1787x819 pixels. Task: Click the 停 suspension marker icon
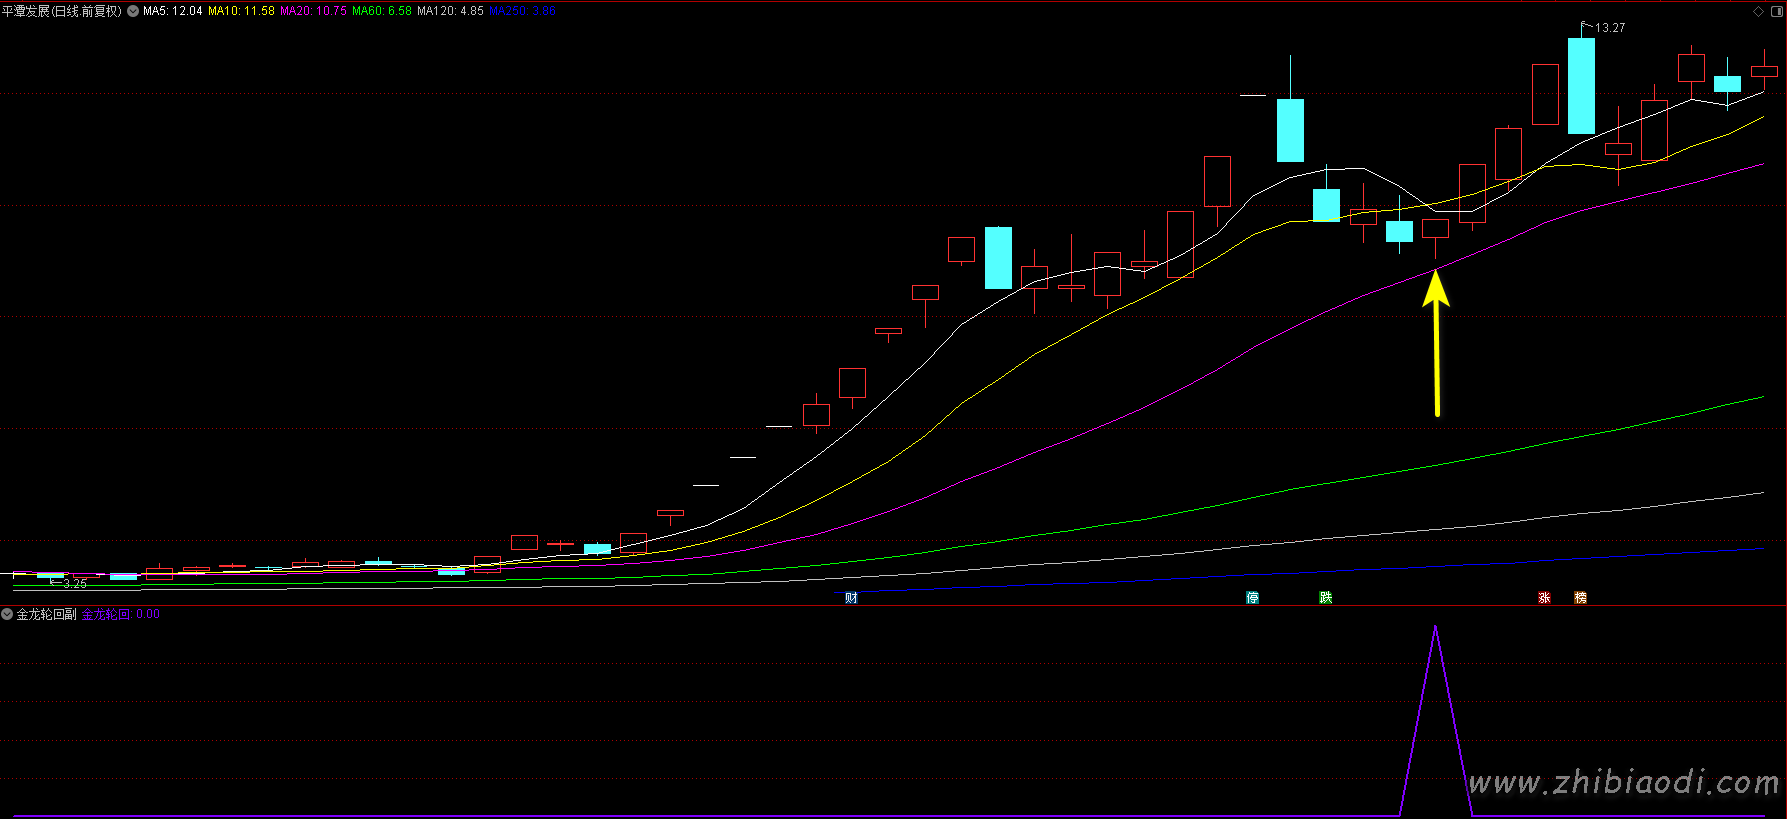point(1252,598)
